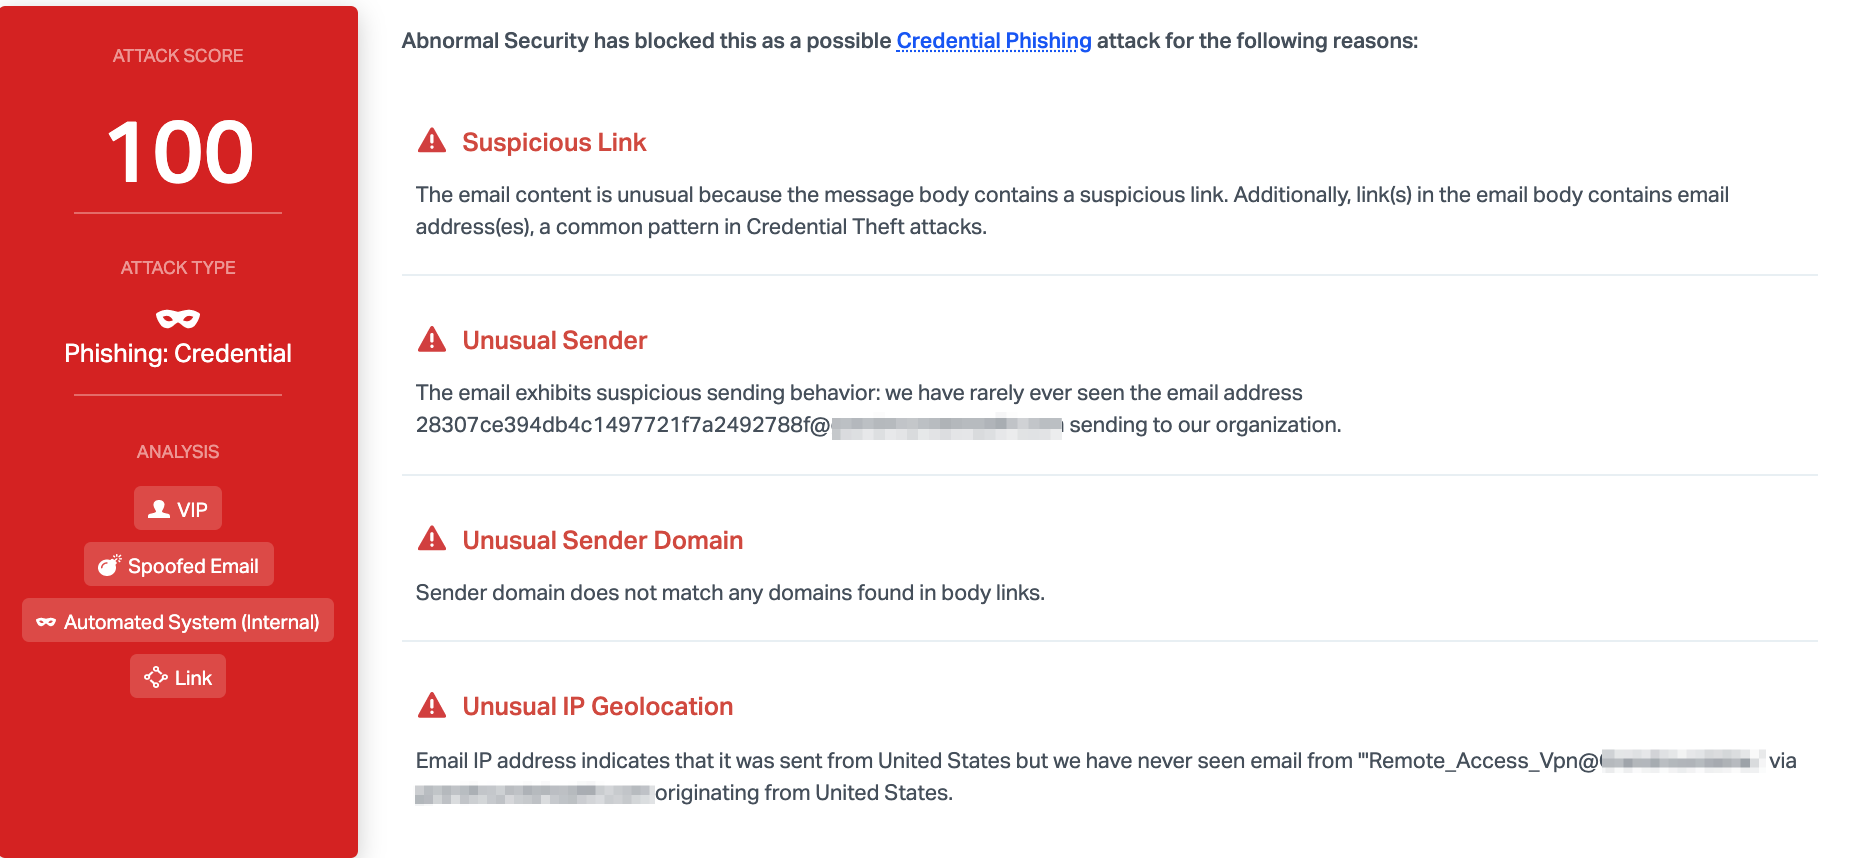This screenshot has width=1858, height=858.
Task: Click the Unusual Sender warning triangle icon
Action: pyautogui.click(x=432, y=340)
